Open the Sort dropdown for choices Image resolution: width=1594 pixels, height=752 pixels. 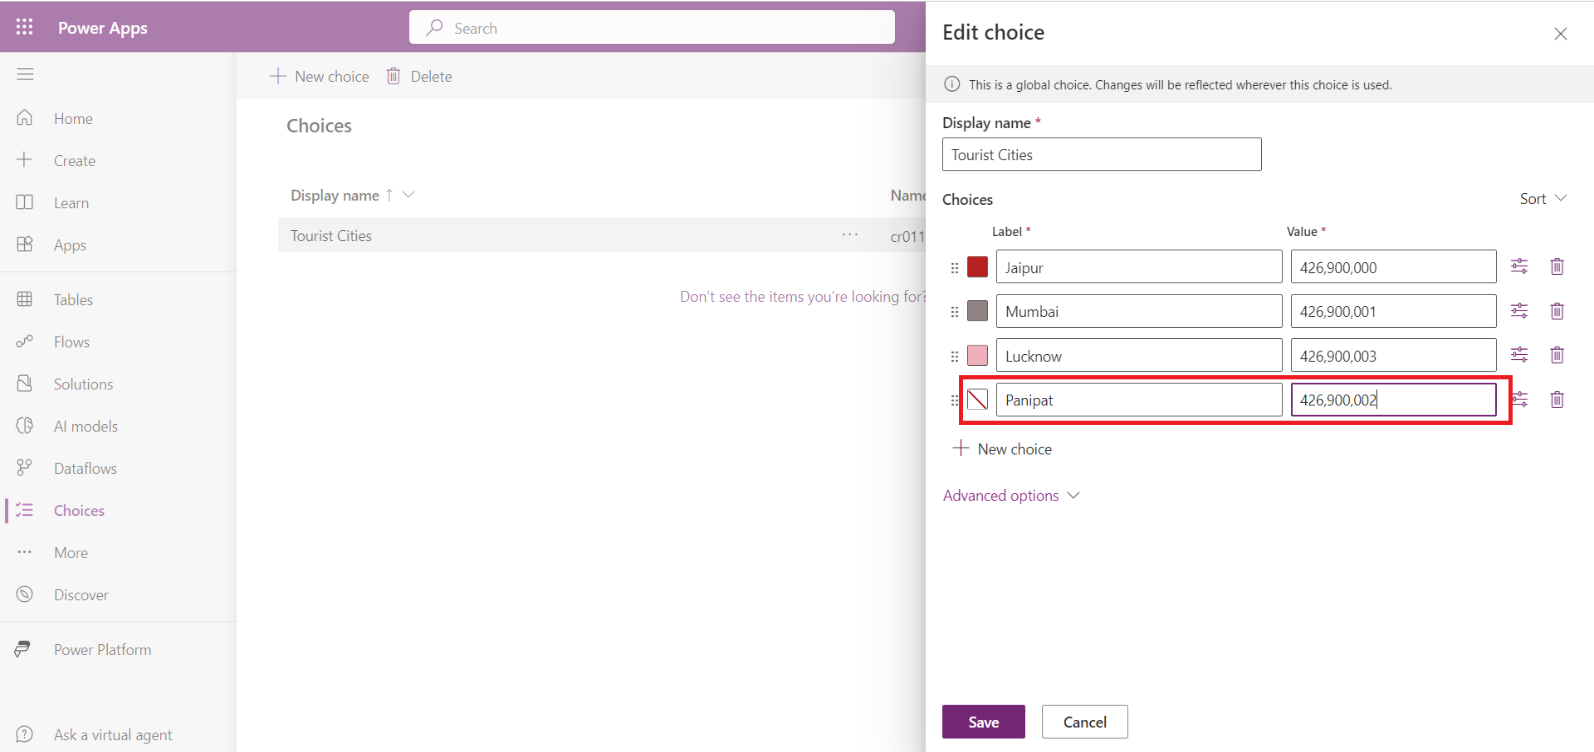click(x=1542, y=199)
